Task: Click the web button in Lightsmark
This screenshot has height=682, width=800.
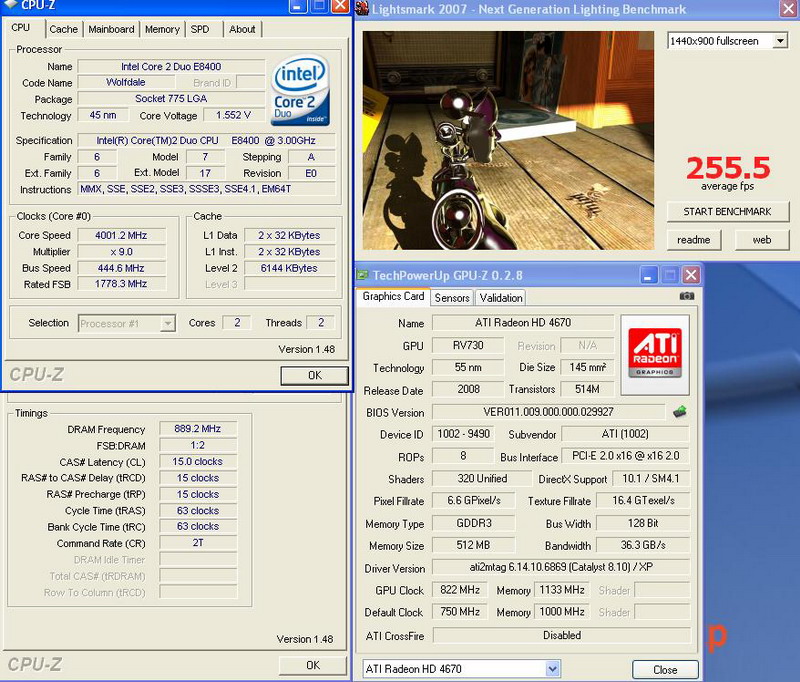Action: (x=762, y=240)
